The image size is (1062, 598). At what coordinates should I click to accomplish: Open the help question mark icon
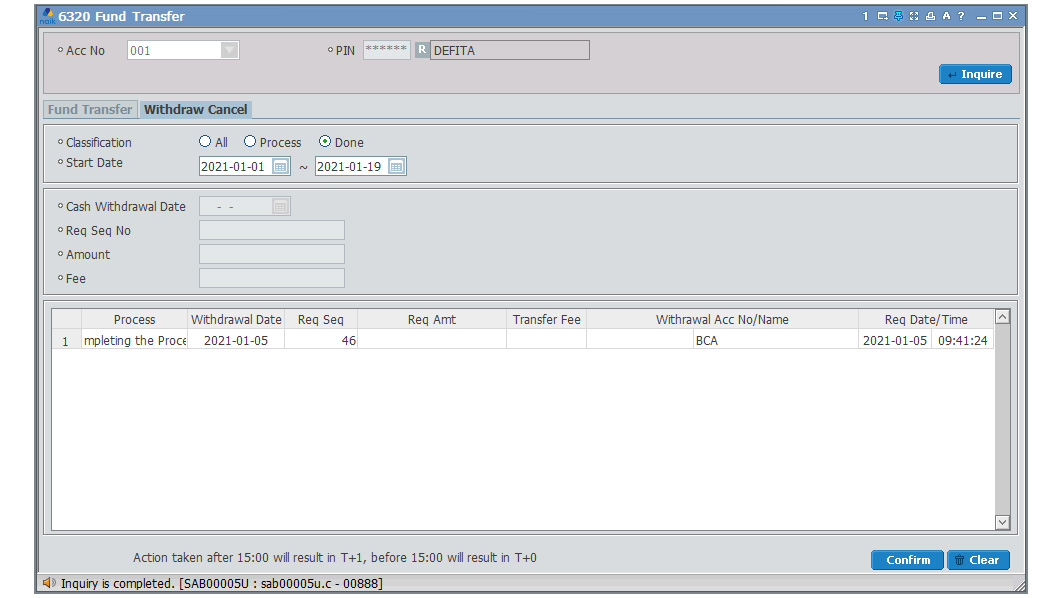(961, 17)
